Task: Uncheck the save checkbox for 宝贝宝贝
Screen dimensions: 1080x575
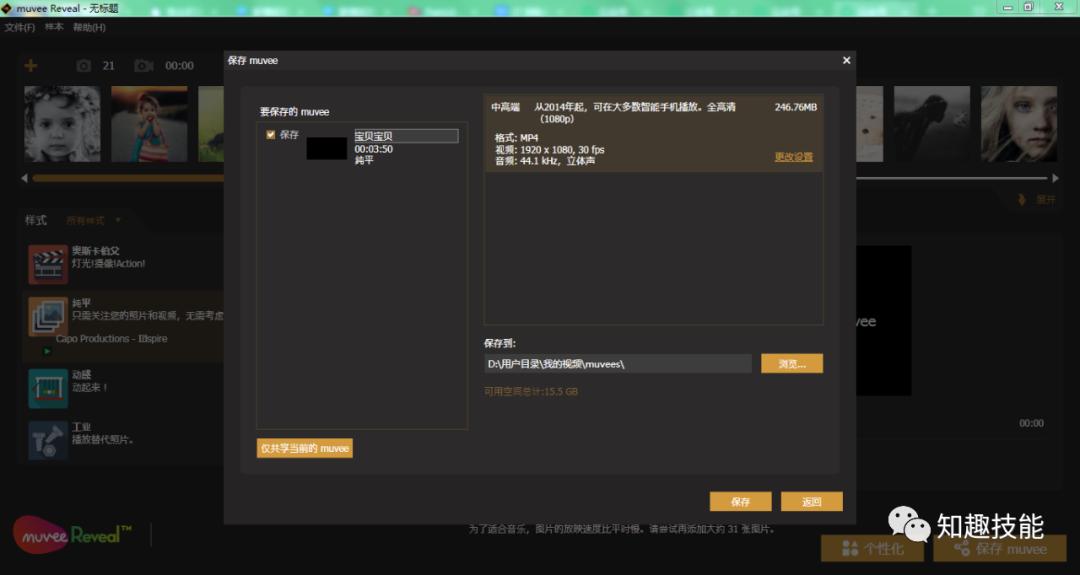Action: coord(271,135)
